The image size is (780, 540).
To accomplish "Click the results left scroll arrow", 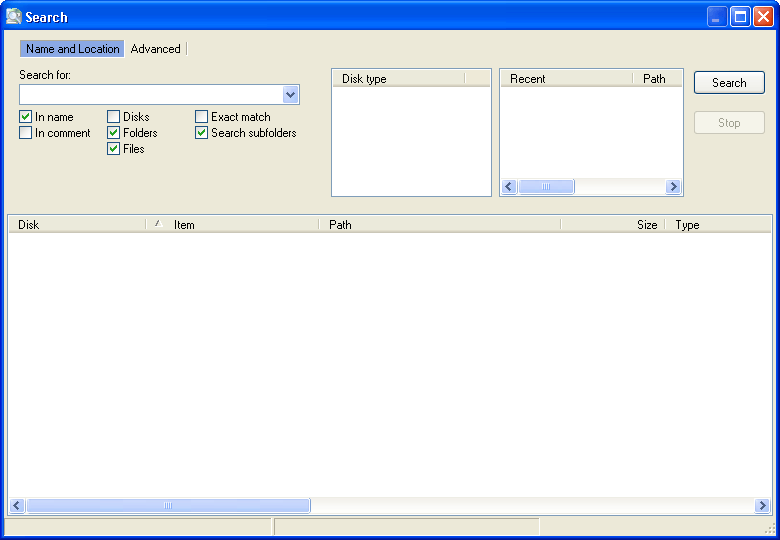I will click(x=17, y=506).
